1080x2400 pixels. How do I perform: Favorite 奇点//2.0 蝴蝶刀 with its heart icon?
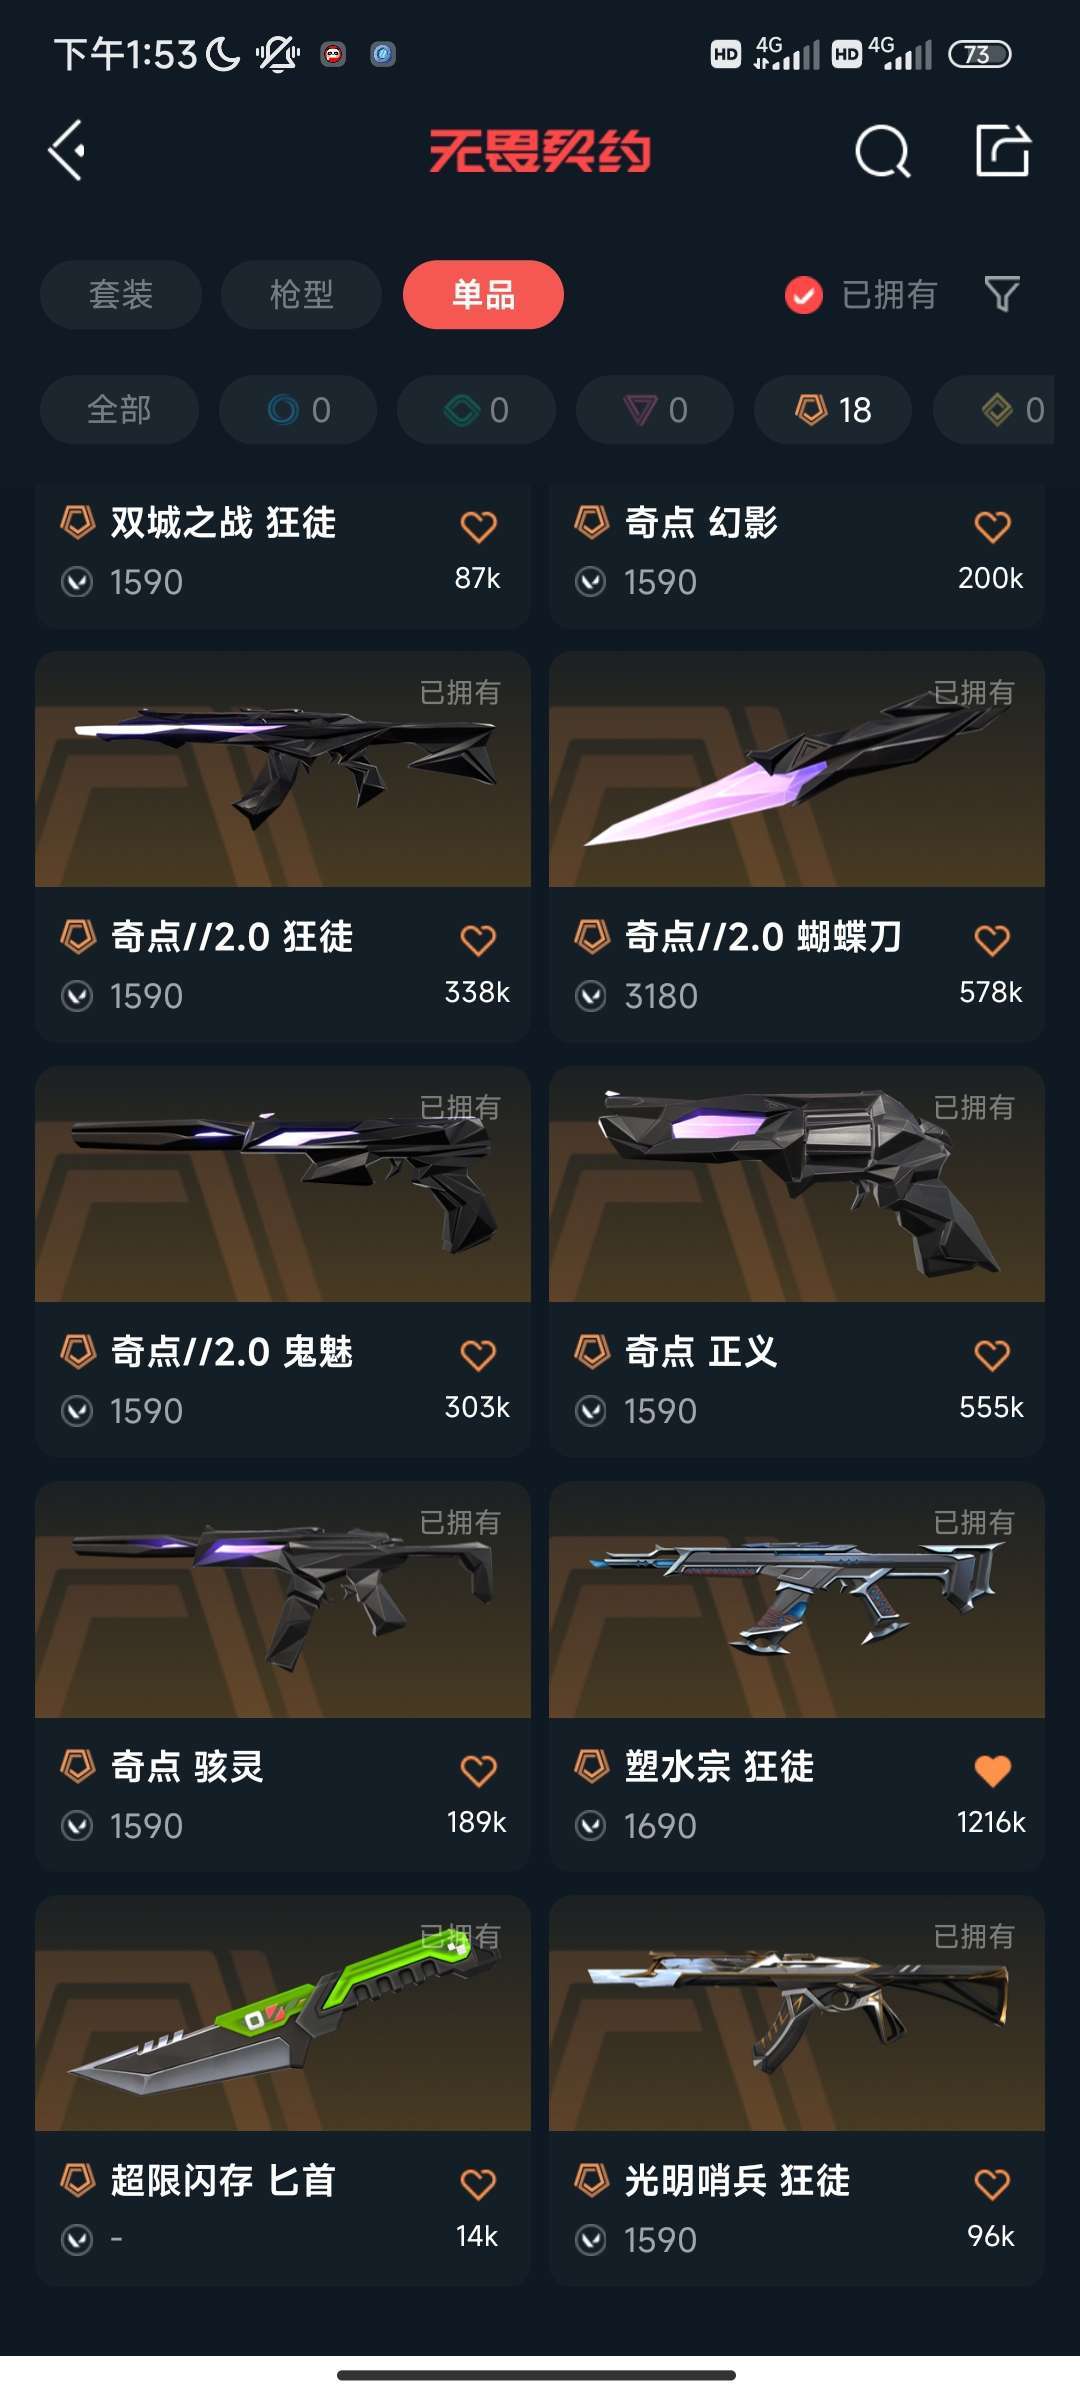point(992,940)
